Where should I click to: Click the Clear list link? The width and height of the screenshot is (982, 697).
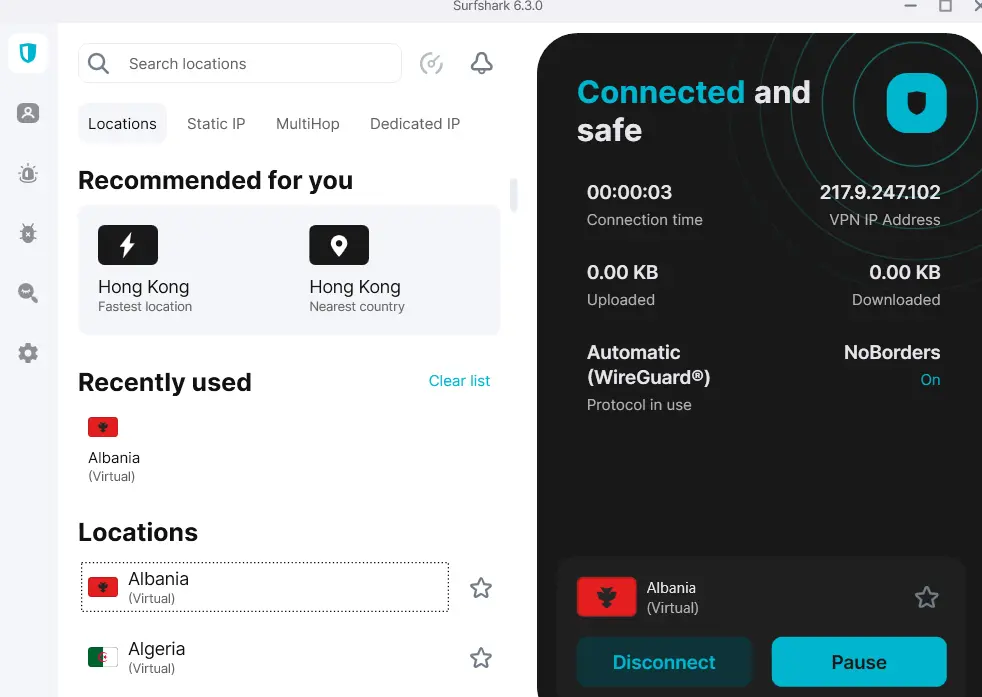459,381
